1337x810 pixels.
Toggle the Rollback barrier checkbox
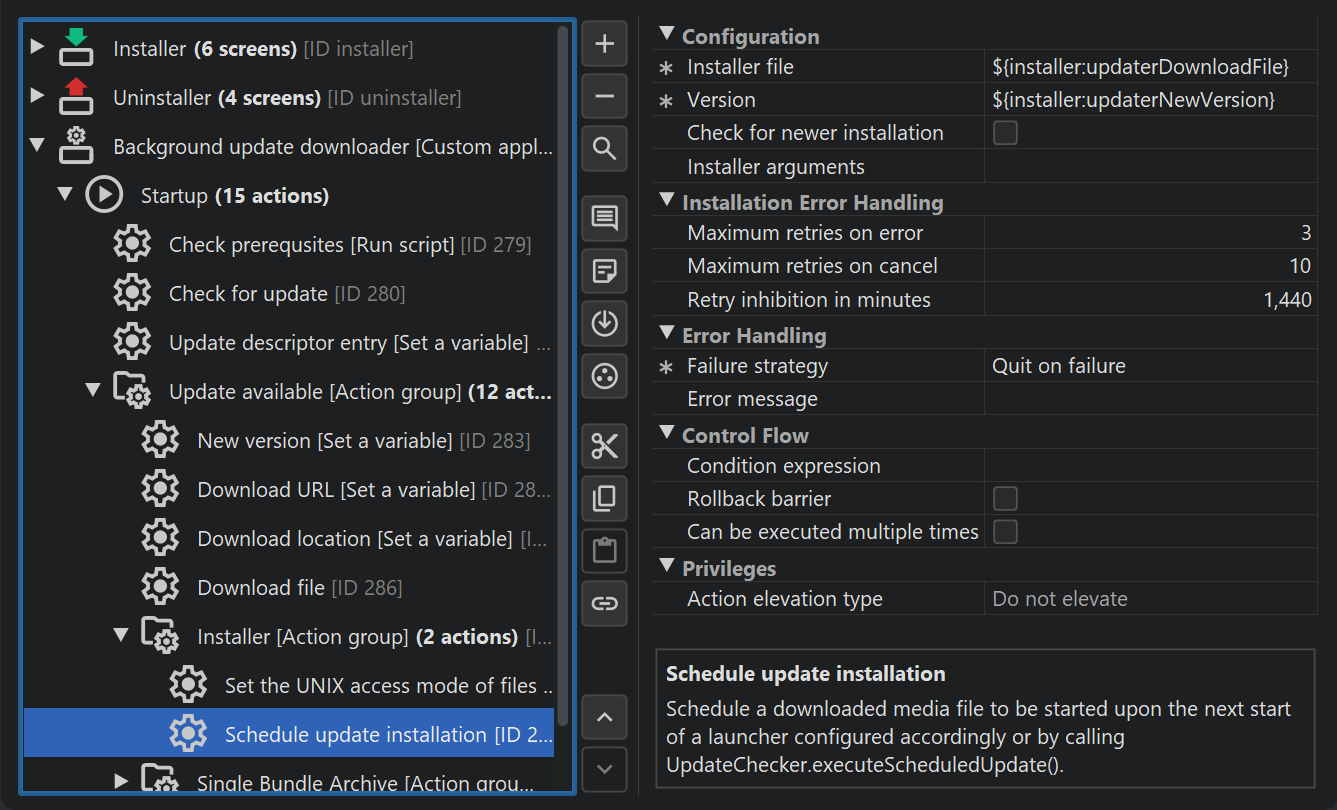tap(1005, 499)
